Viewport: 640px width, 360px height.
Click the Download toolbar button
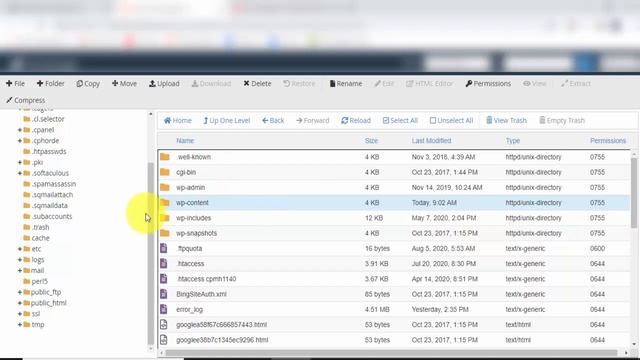pyautogui.click(x=211, y=84)
